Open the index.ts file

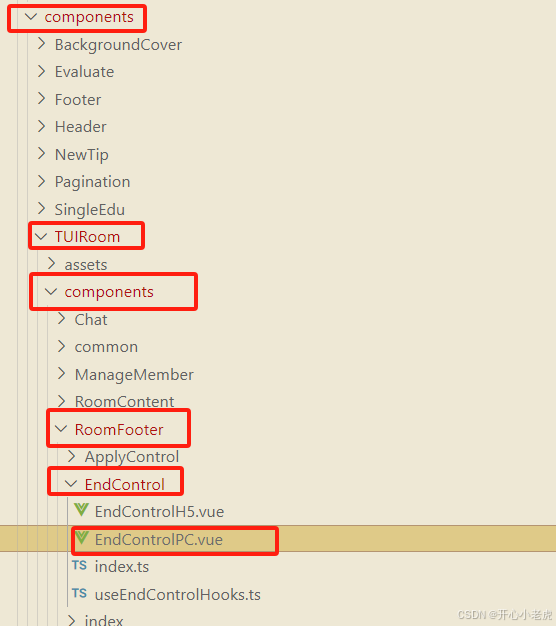(x=122, y=567)
